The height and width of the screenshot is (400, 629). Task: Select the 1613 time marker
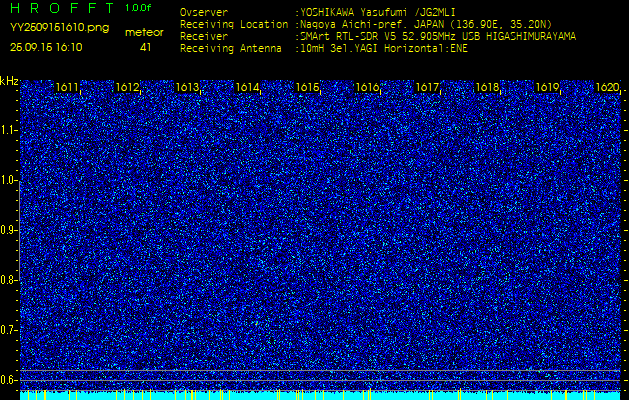tap(188, 88)
